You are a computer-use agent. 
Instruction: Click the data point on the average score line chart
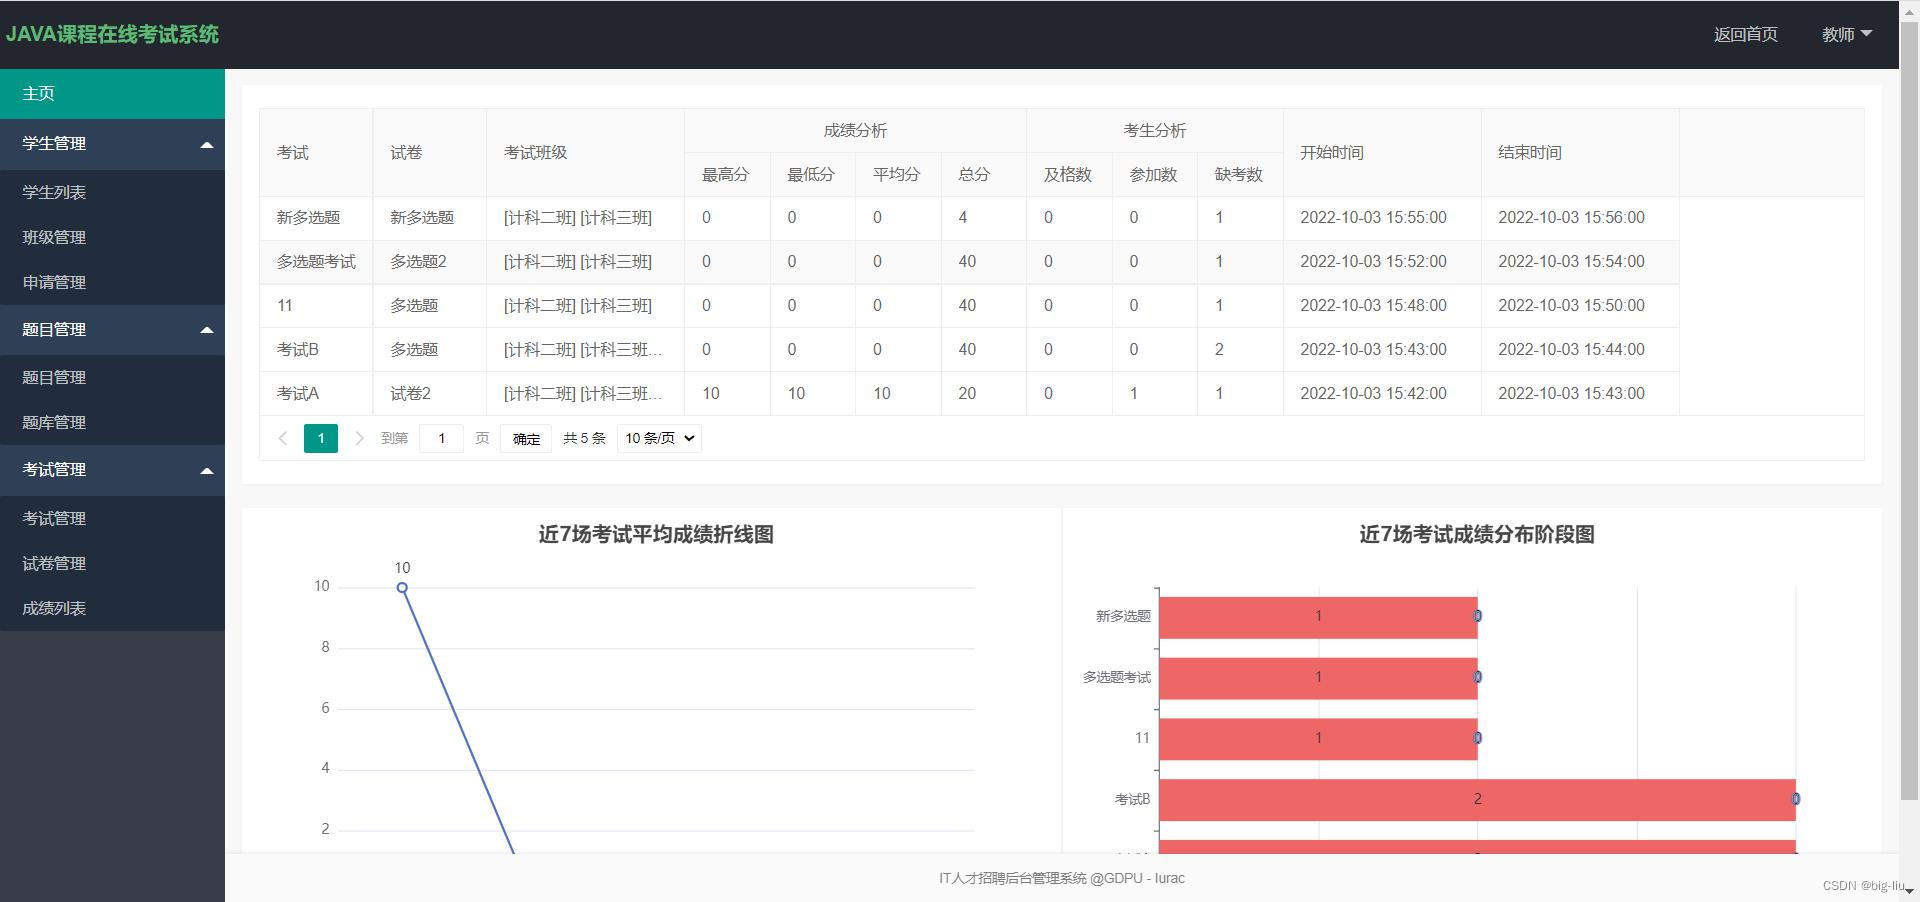402,588
